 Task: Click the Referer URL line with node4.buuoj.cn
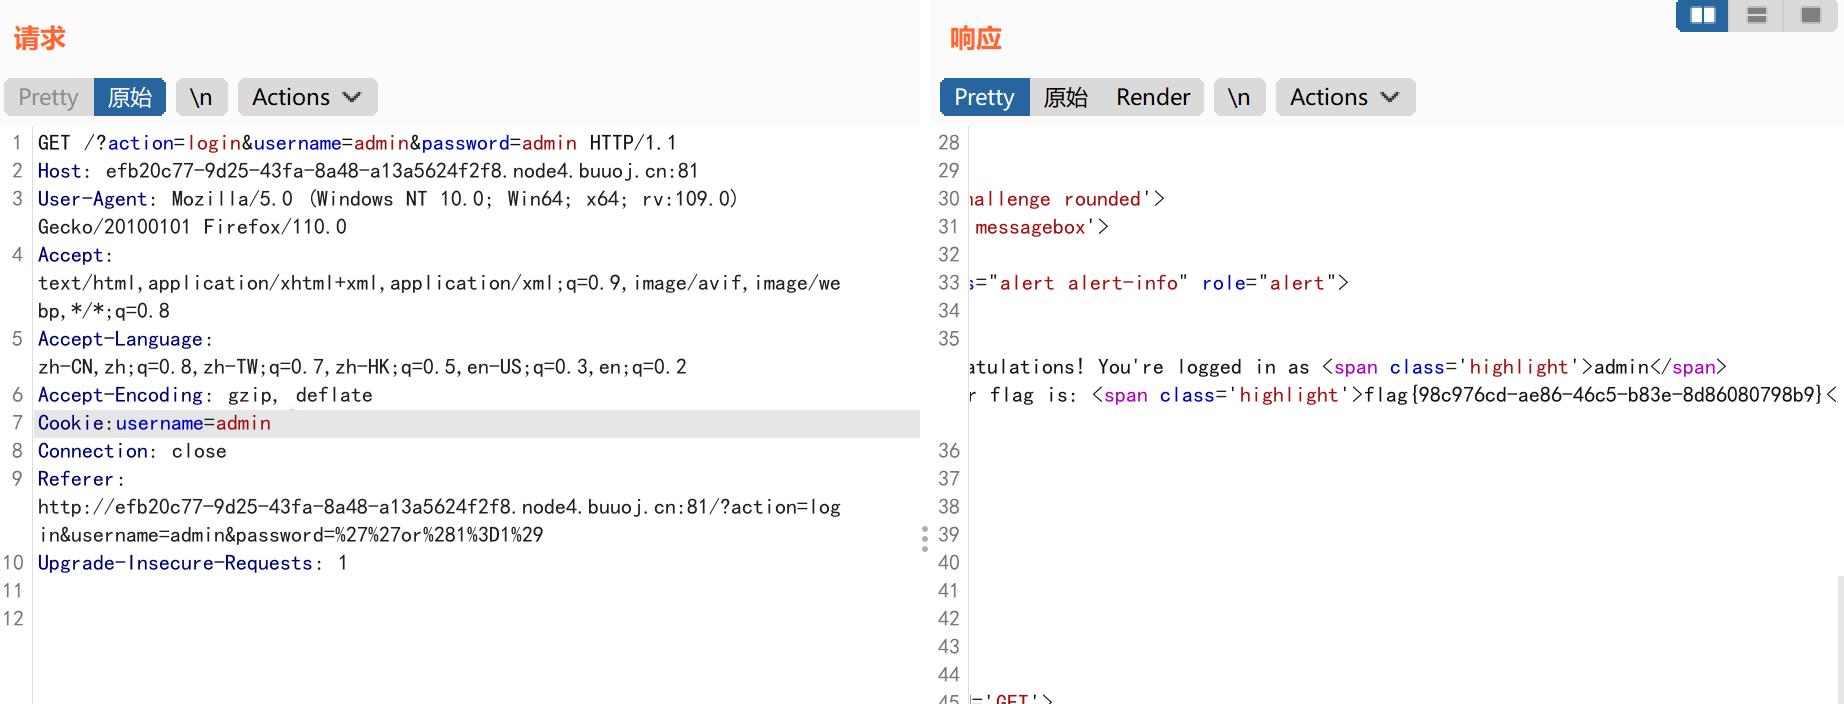[x=439, y=507]
